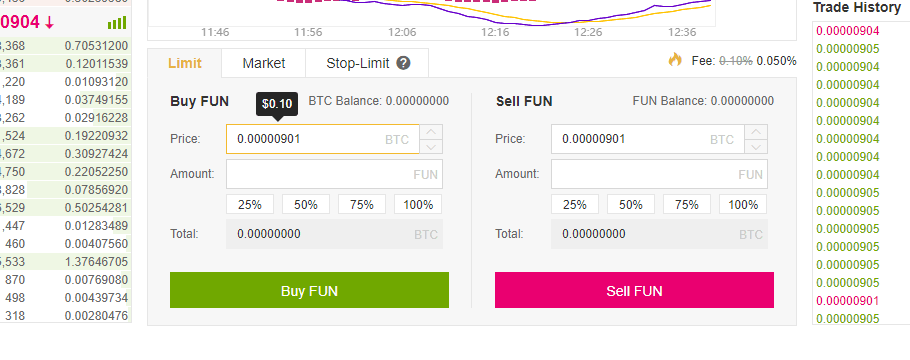Click the green Buy FUN button
The image size is (910, 360).
click(x=309, y=290)
